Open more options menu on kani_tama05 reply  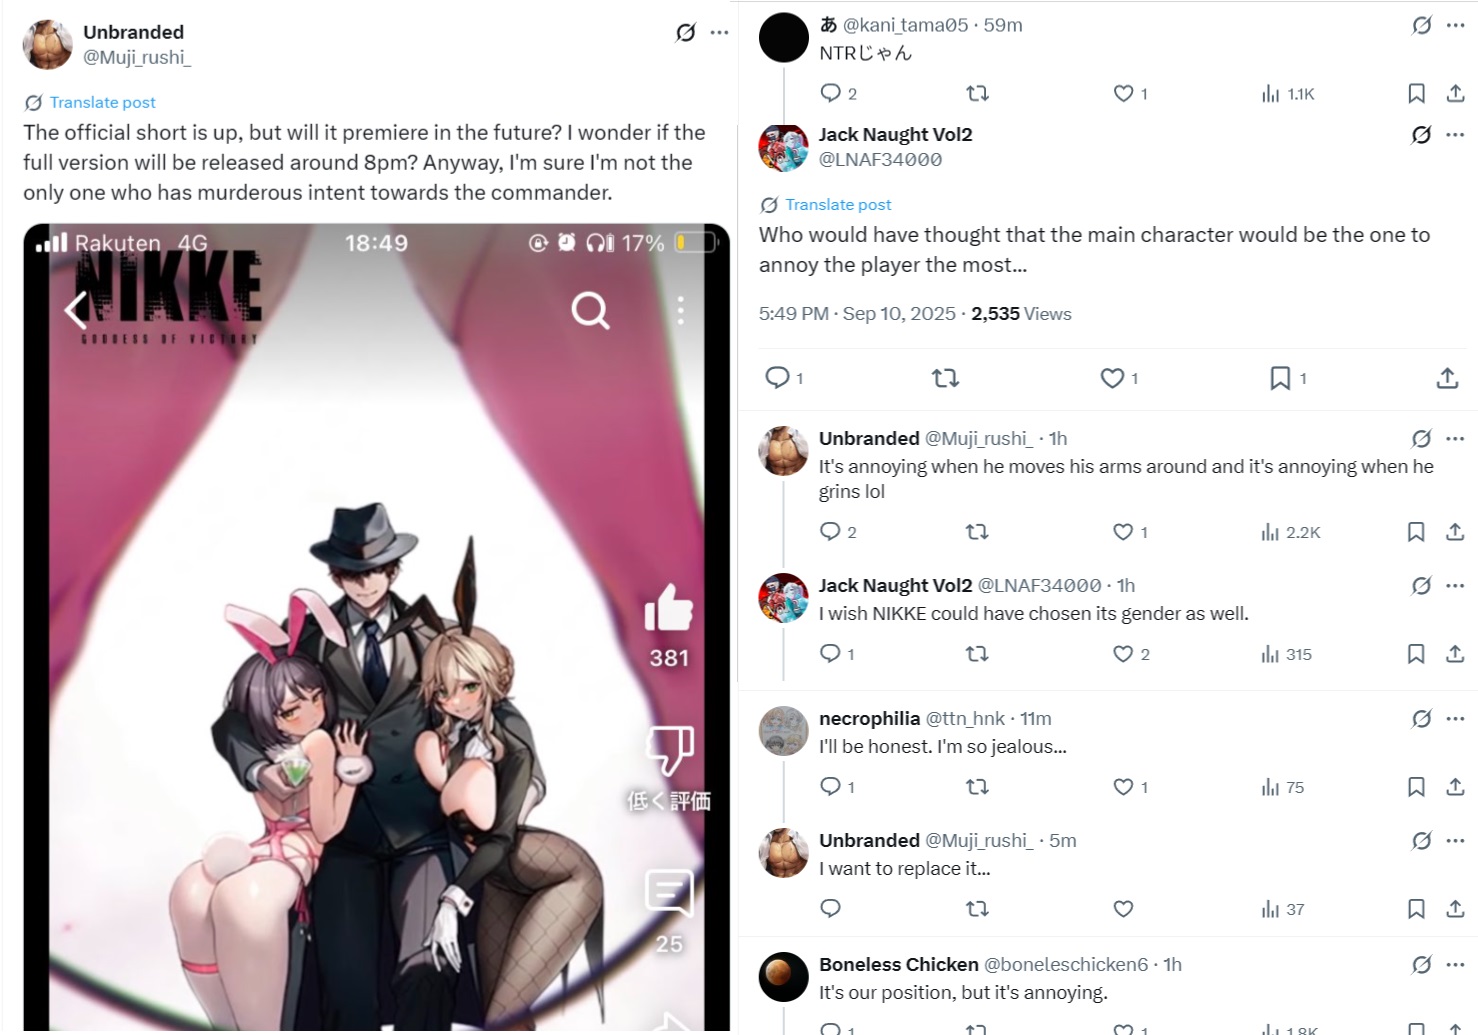click(x=1455, y=25)
